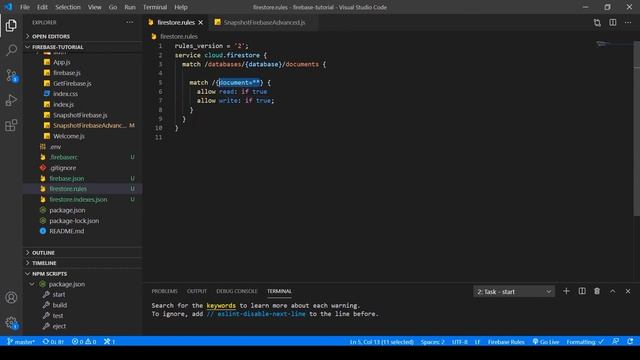Open the Accounts menu icon
This screenshot has width=640, height=360.
click(11, 298)
